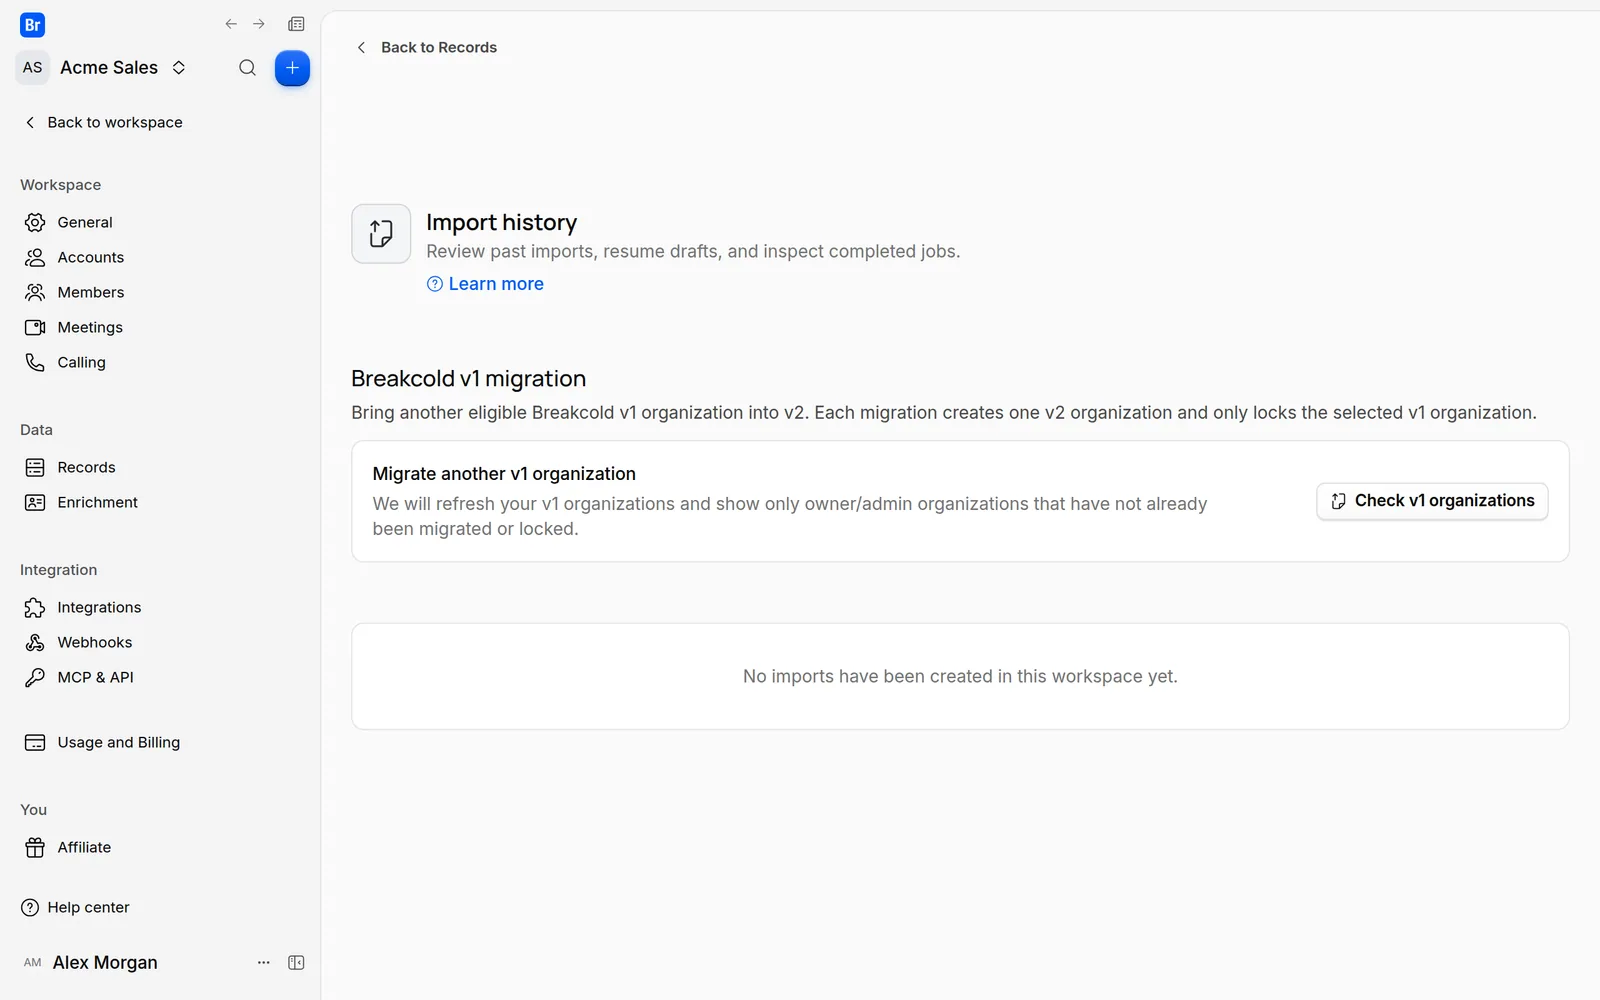Click the Calling phone icon
This screenshot has height=1000, width=1600.
pos(35,362)
